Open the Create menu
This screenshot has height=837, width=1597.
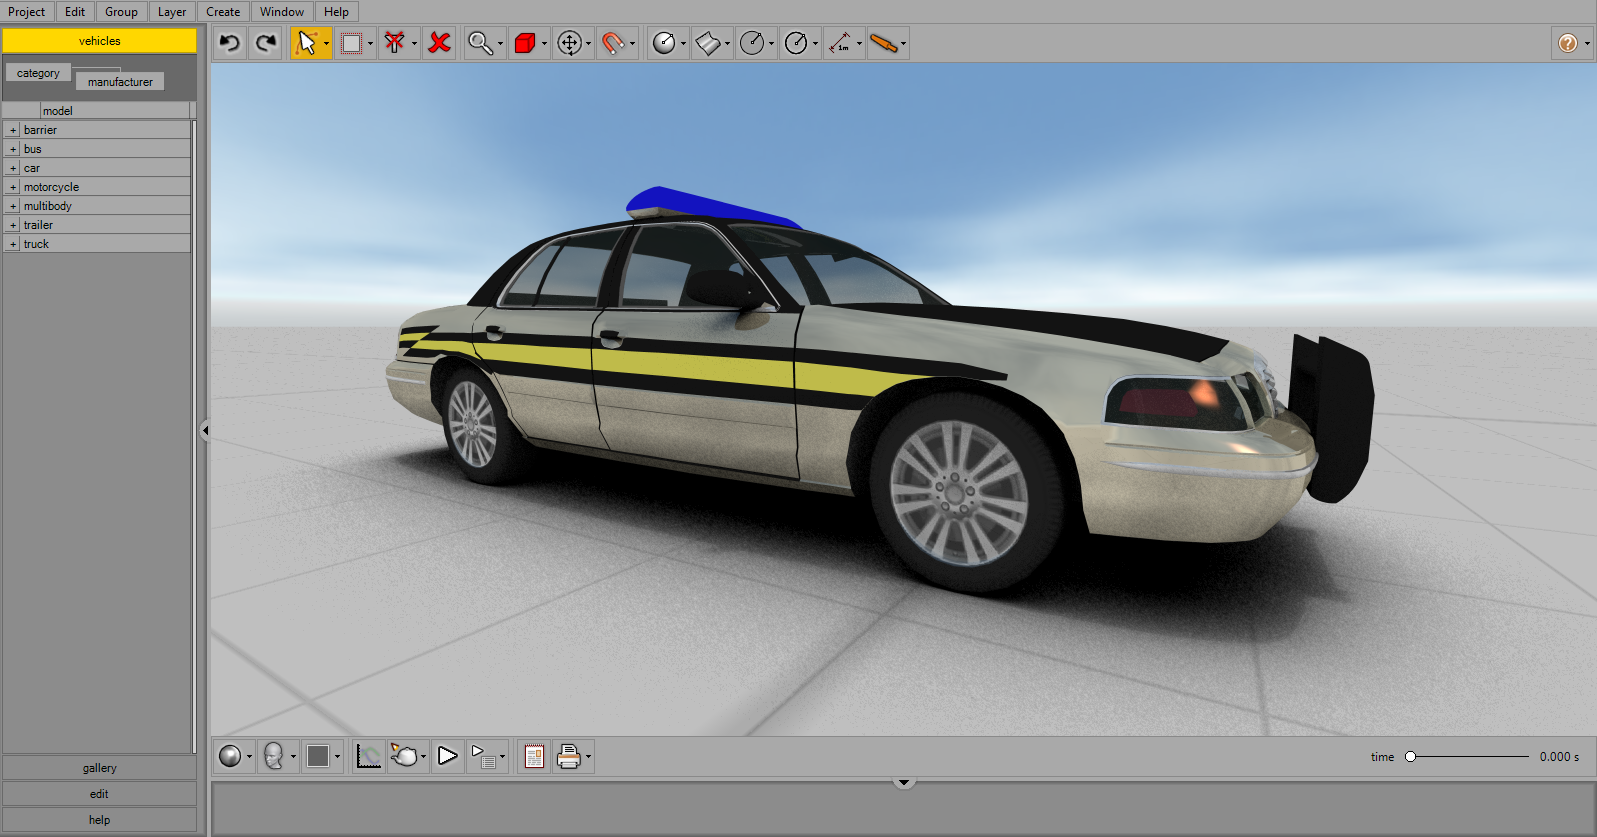click(223, 12)
